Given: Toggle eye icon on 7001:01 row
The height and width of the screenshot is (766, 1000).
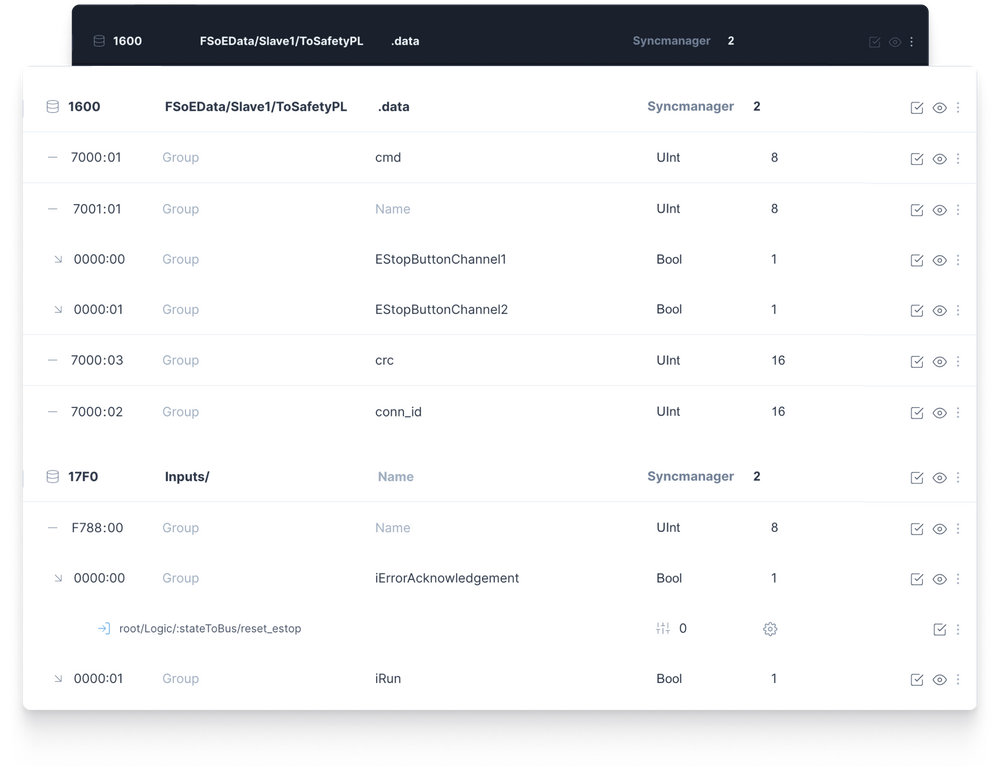Looking at the screenshot, I should (939, 210).
